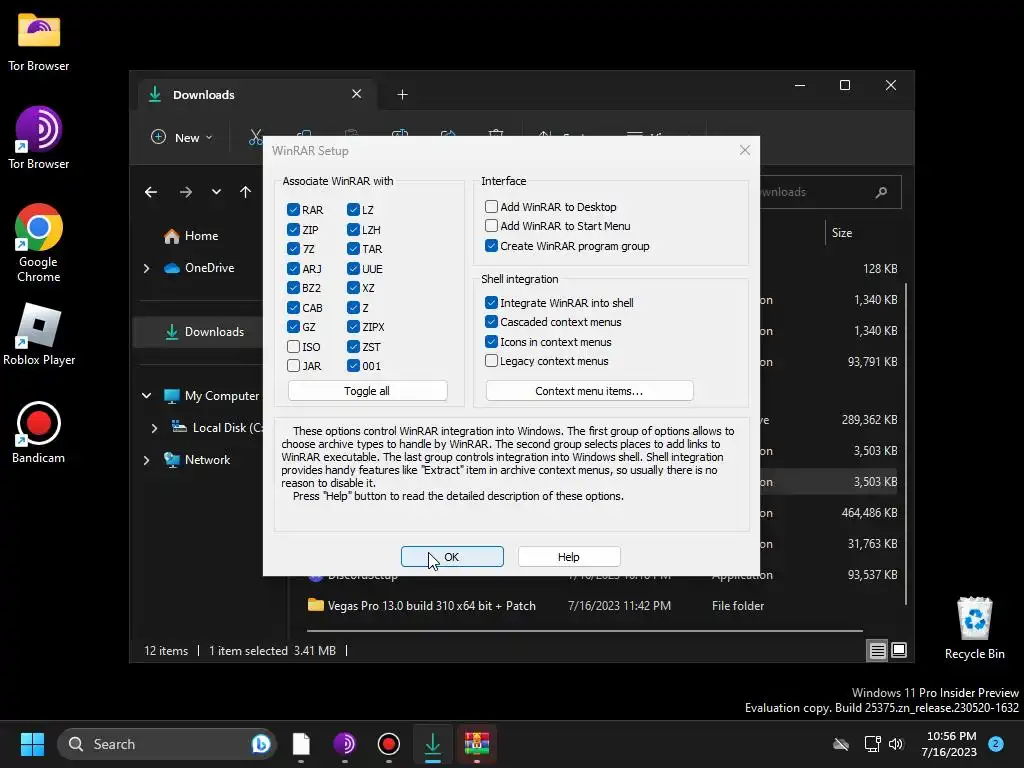Go up one folder level in Explorer
This screenshot has width=1024, height=768.
pyautogui.click(x=246, y=192)
